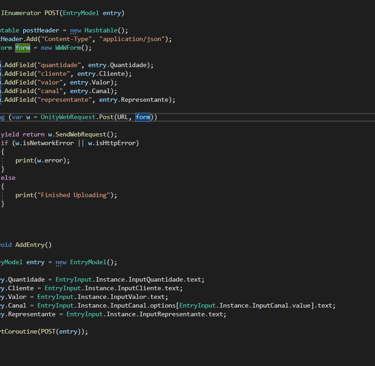Viewport: 375px width, 366px height.
Task: Click the EntryModel parameter type in POST signature
Action: [81, 13]
